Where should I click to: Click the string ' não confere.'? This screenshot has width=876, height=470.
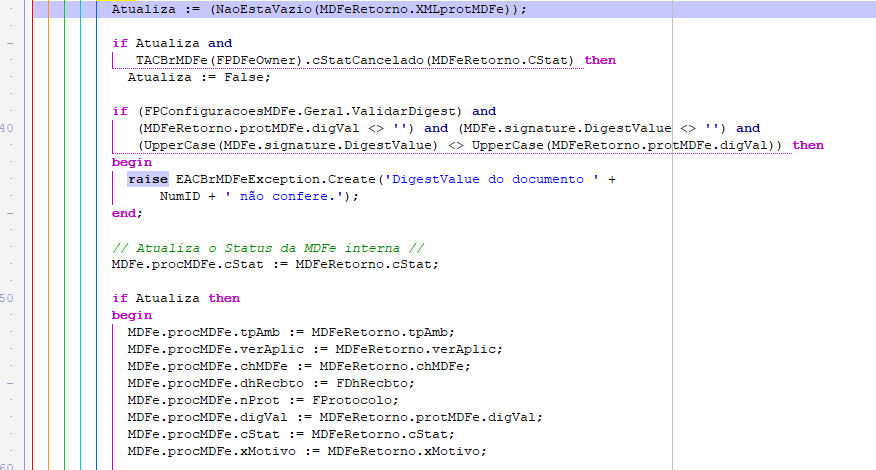(x=284, y=196)
